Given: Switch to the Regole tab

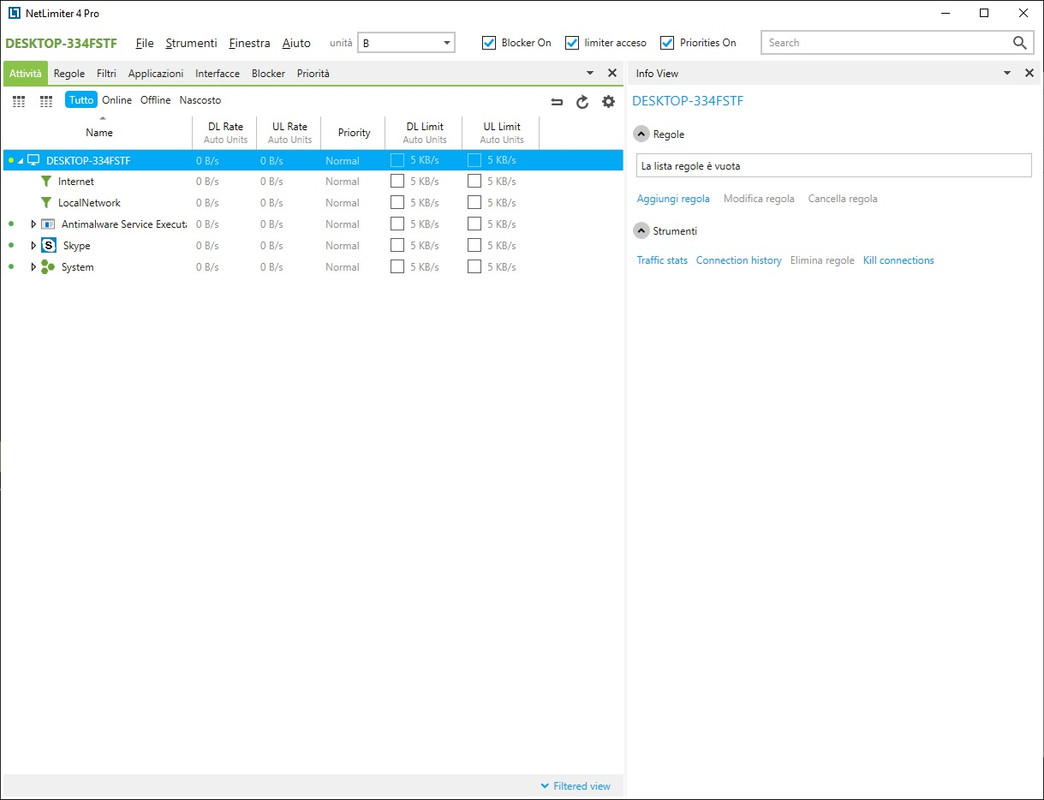Looking at the screenshot, I should pos(69,73).
